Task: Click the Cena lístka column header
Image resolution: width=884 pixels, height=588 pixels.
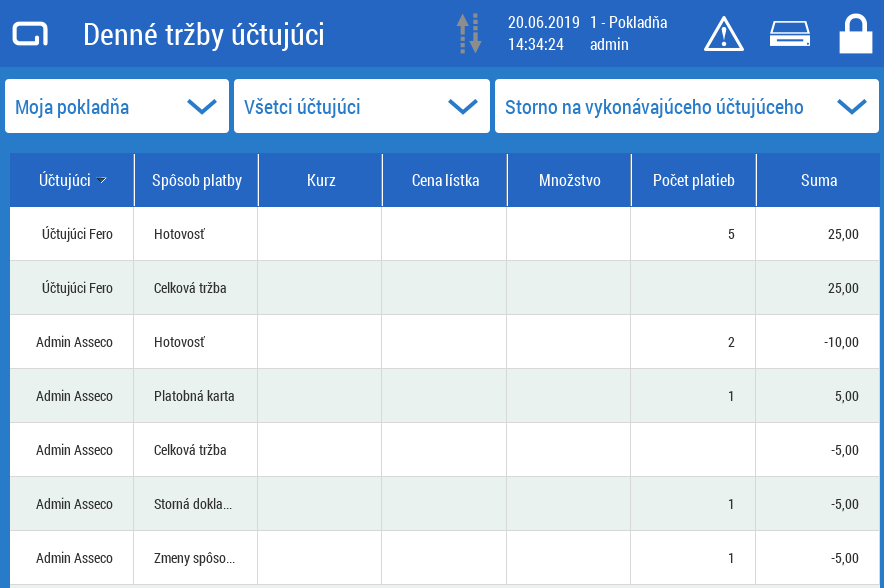Action: (x=445, y=181)
